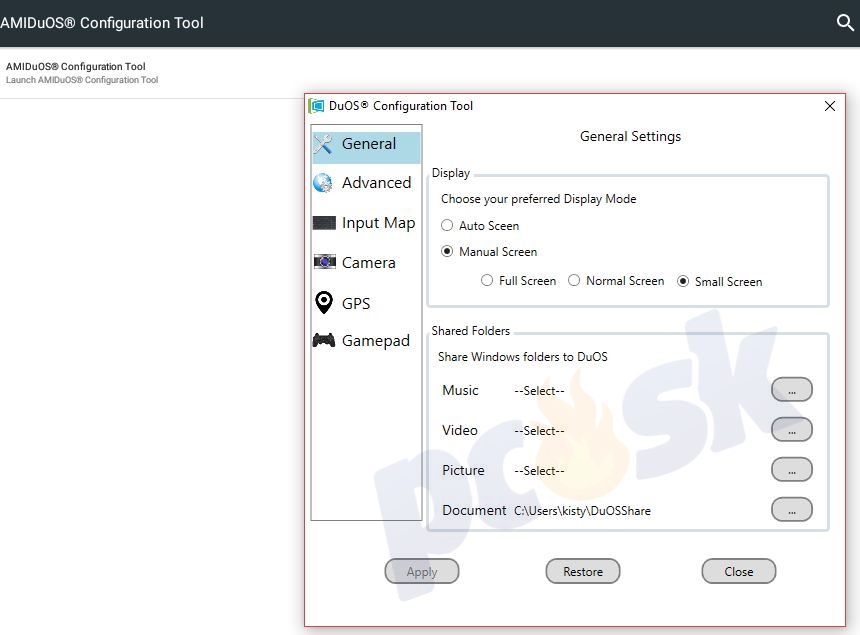Click the GPS location pin icon
This screenshot has width=860, height=635.
tap(324, 302)
